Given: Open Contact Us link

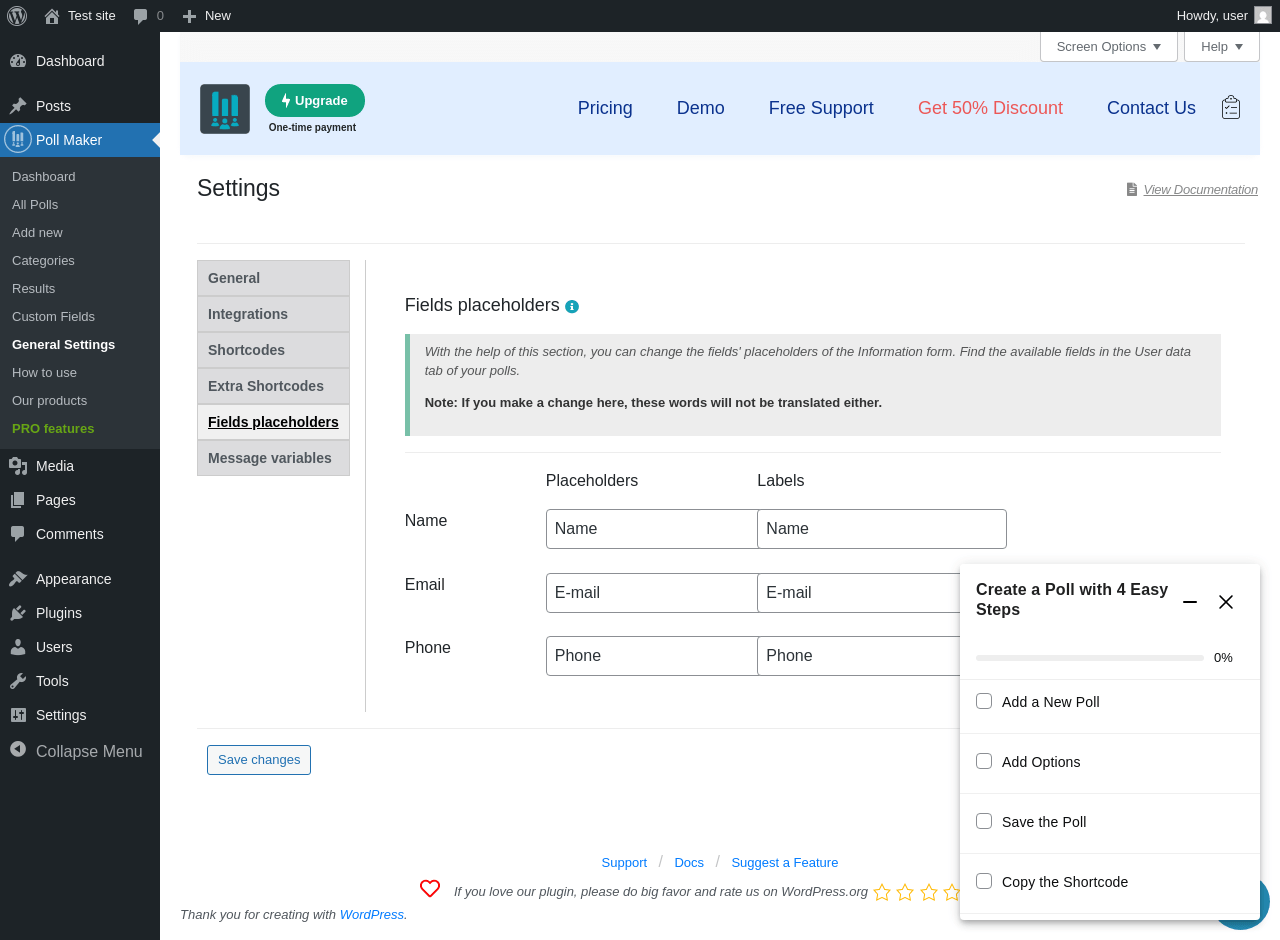Looking at the screenshot, I should coord(1151,108).
